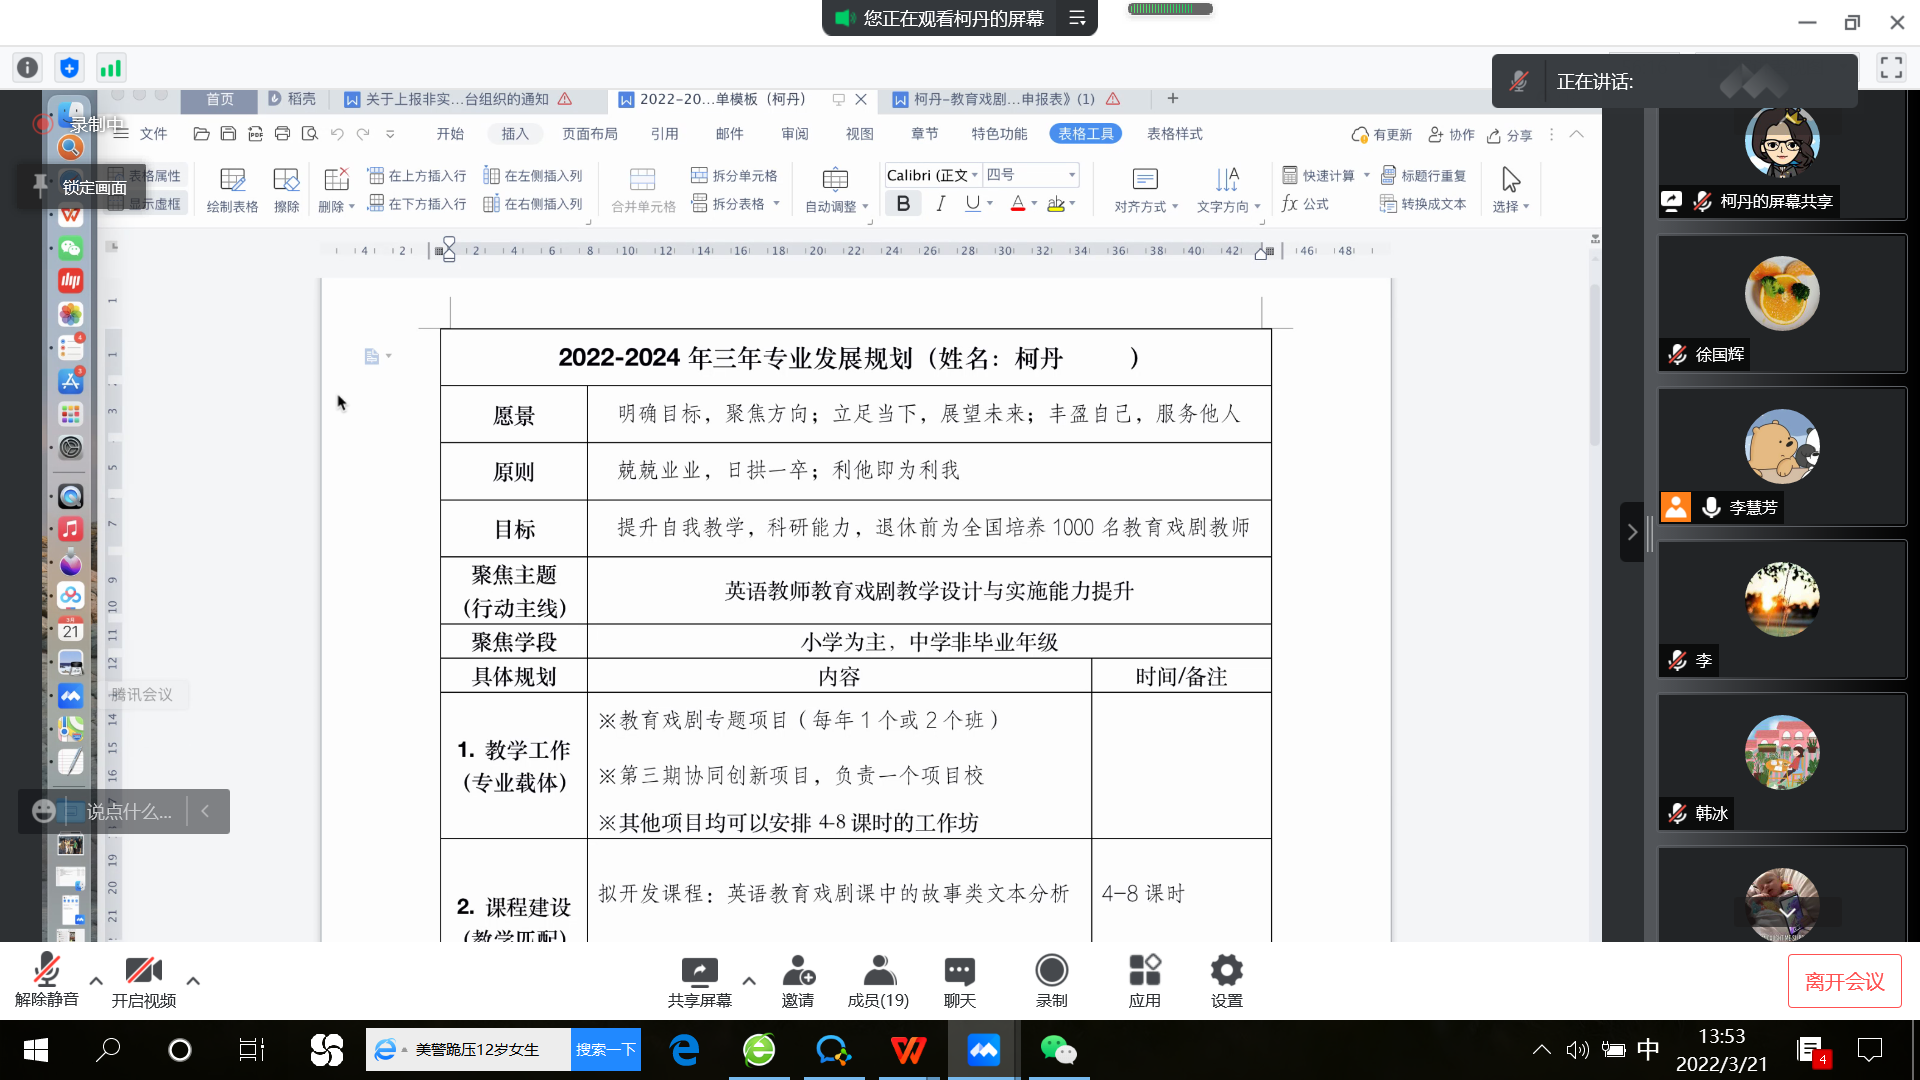The image size is (1920, 1080).
Task: Open 聊天 chat panel
Action: (x=959, y=980)
